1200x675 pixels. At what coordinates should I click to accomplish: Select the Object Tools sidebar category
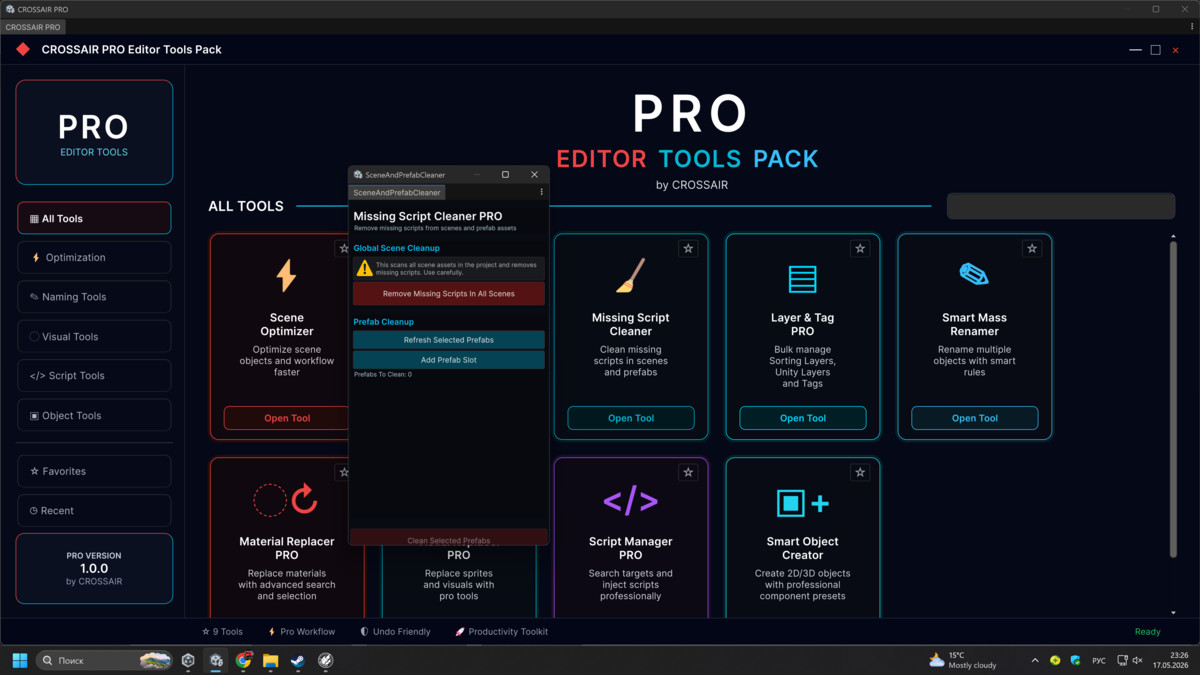coord(94,415)
